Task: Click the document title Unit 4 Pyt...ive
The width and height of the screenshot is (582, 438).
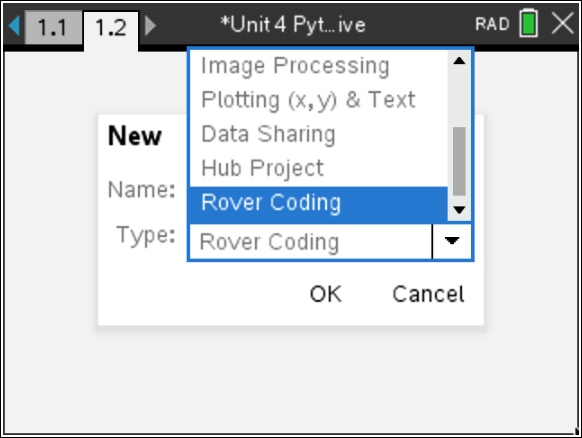Action: pyautogui.click(x=293, y=25)
